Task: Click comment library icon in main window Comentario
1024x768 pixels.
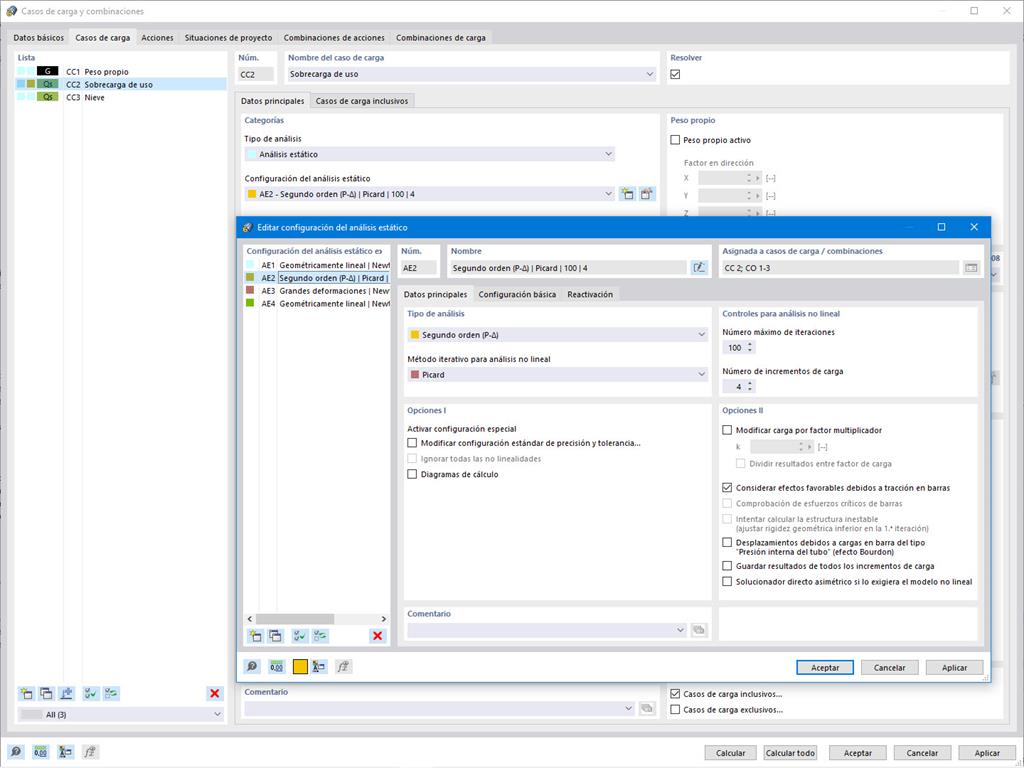Action: click(x=647, y=709)
